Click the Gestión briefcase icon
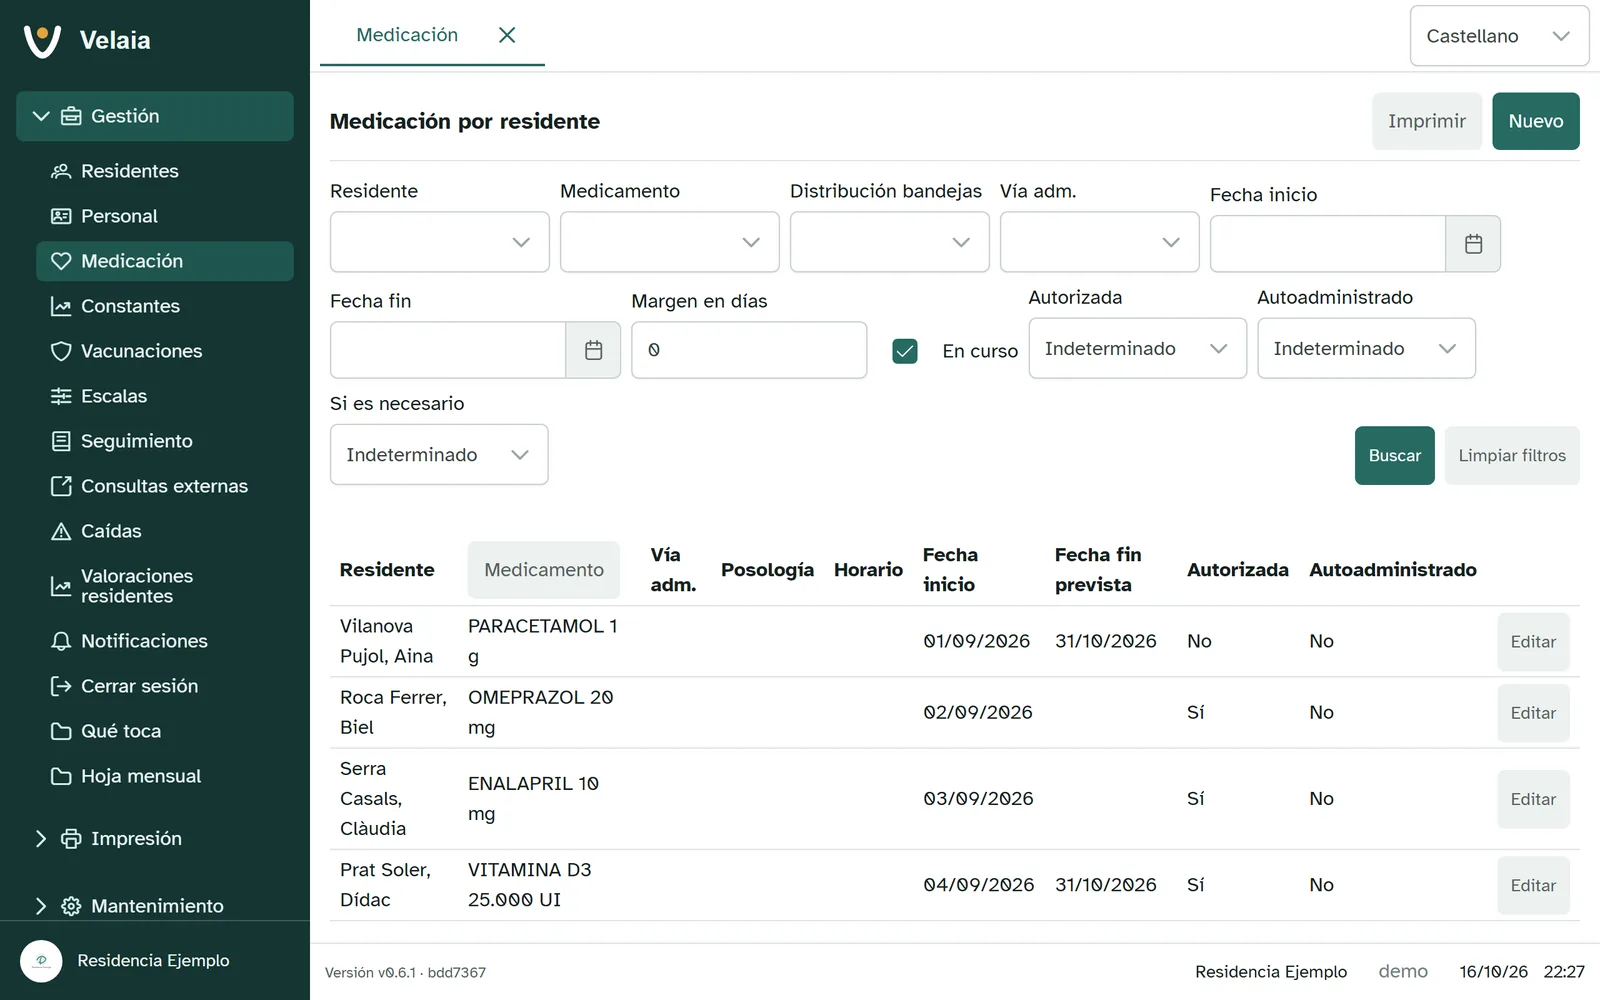 pyautogui.click(x=71, y=116)
